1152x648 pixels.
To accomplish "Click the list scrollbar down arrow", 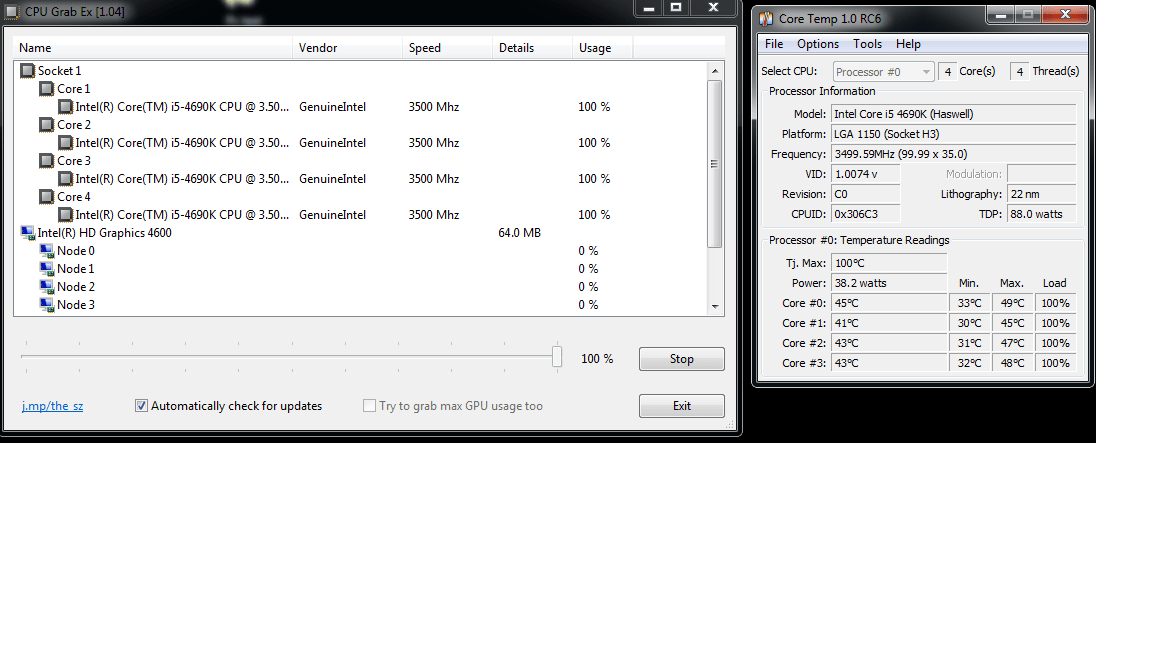I will point(715,306).
